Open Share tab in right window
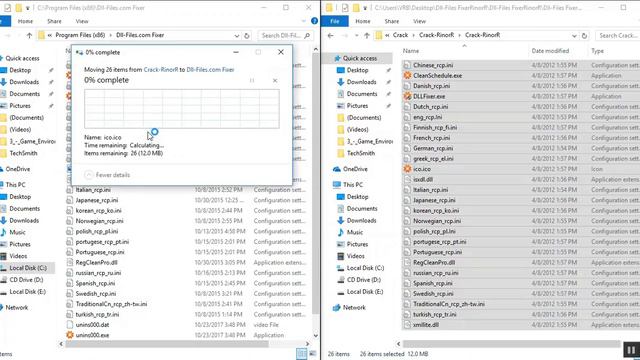Viewport: 640px width, 360px height. [391, 21]
